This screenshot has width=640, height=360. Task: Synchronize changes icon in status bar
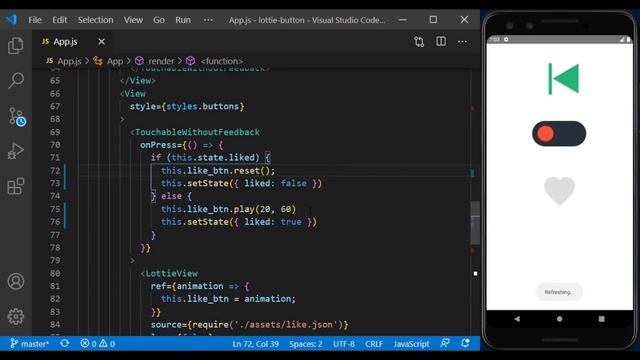[x=64, y=344]
